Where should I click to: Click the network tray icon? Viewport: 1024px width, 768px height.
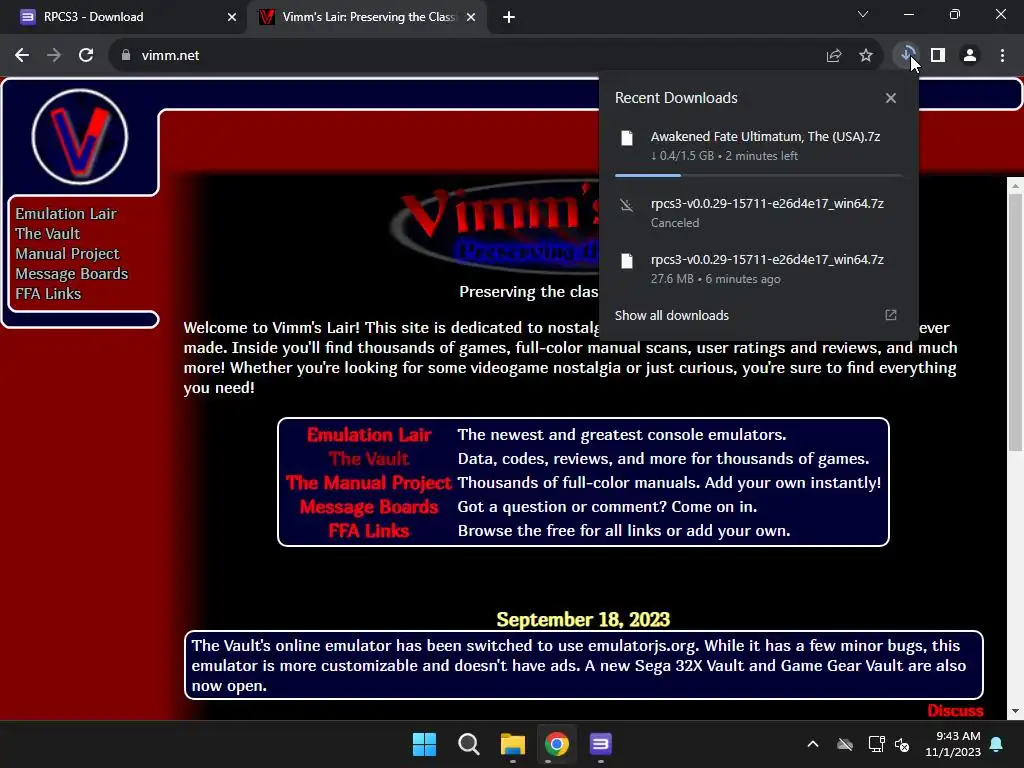[x=876, y=744]
